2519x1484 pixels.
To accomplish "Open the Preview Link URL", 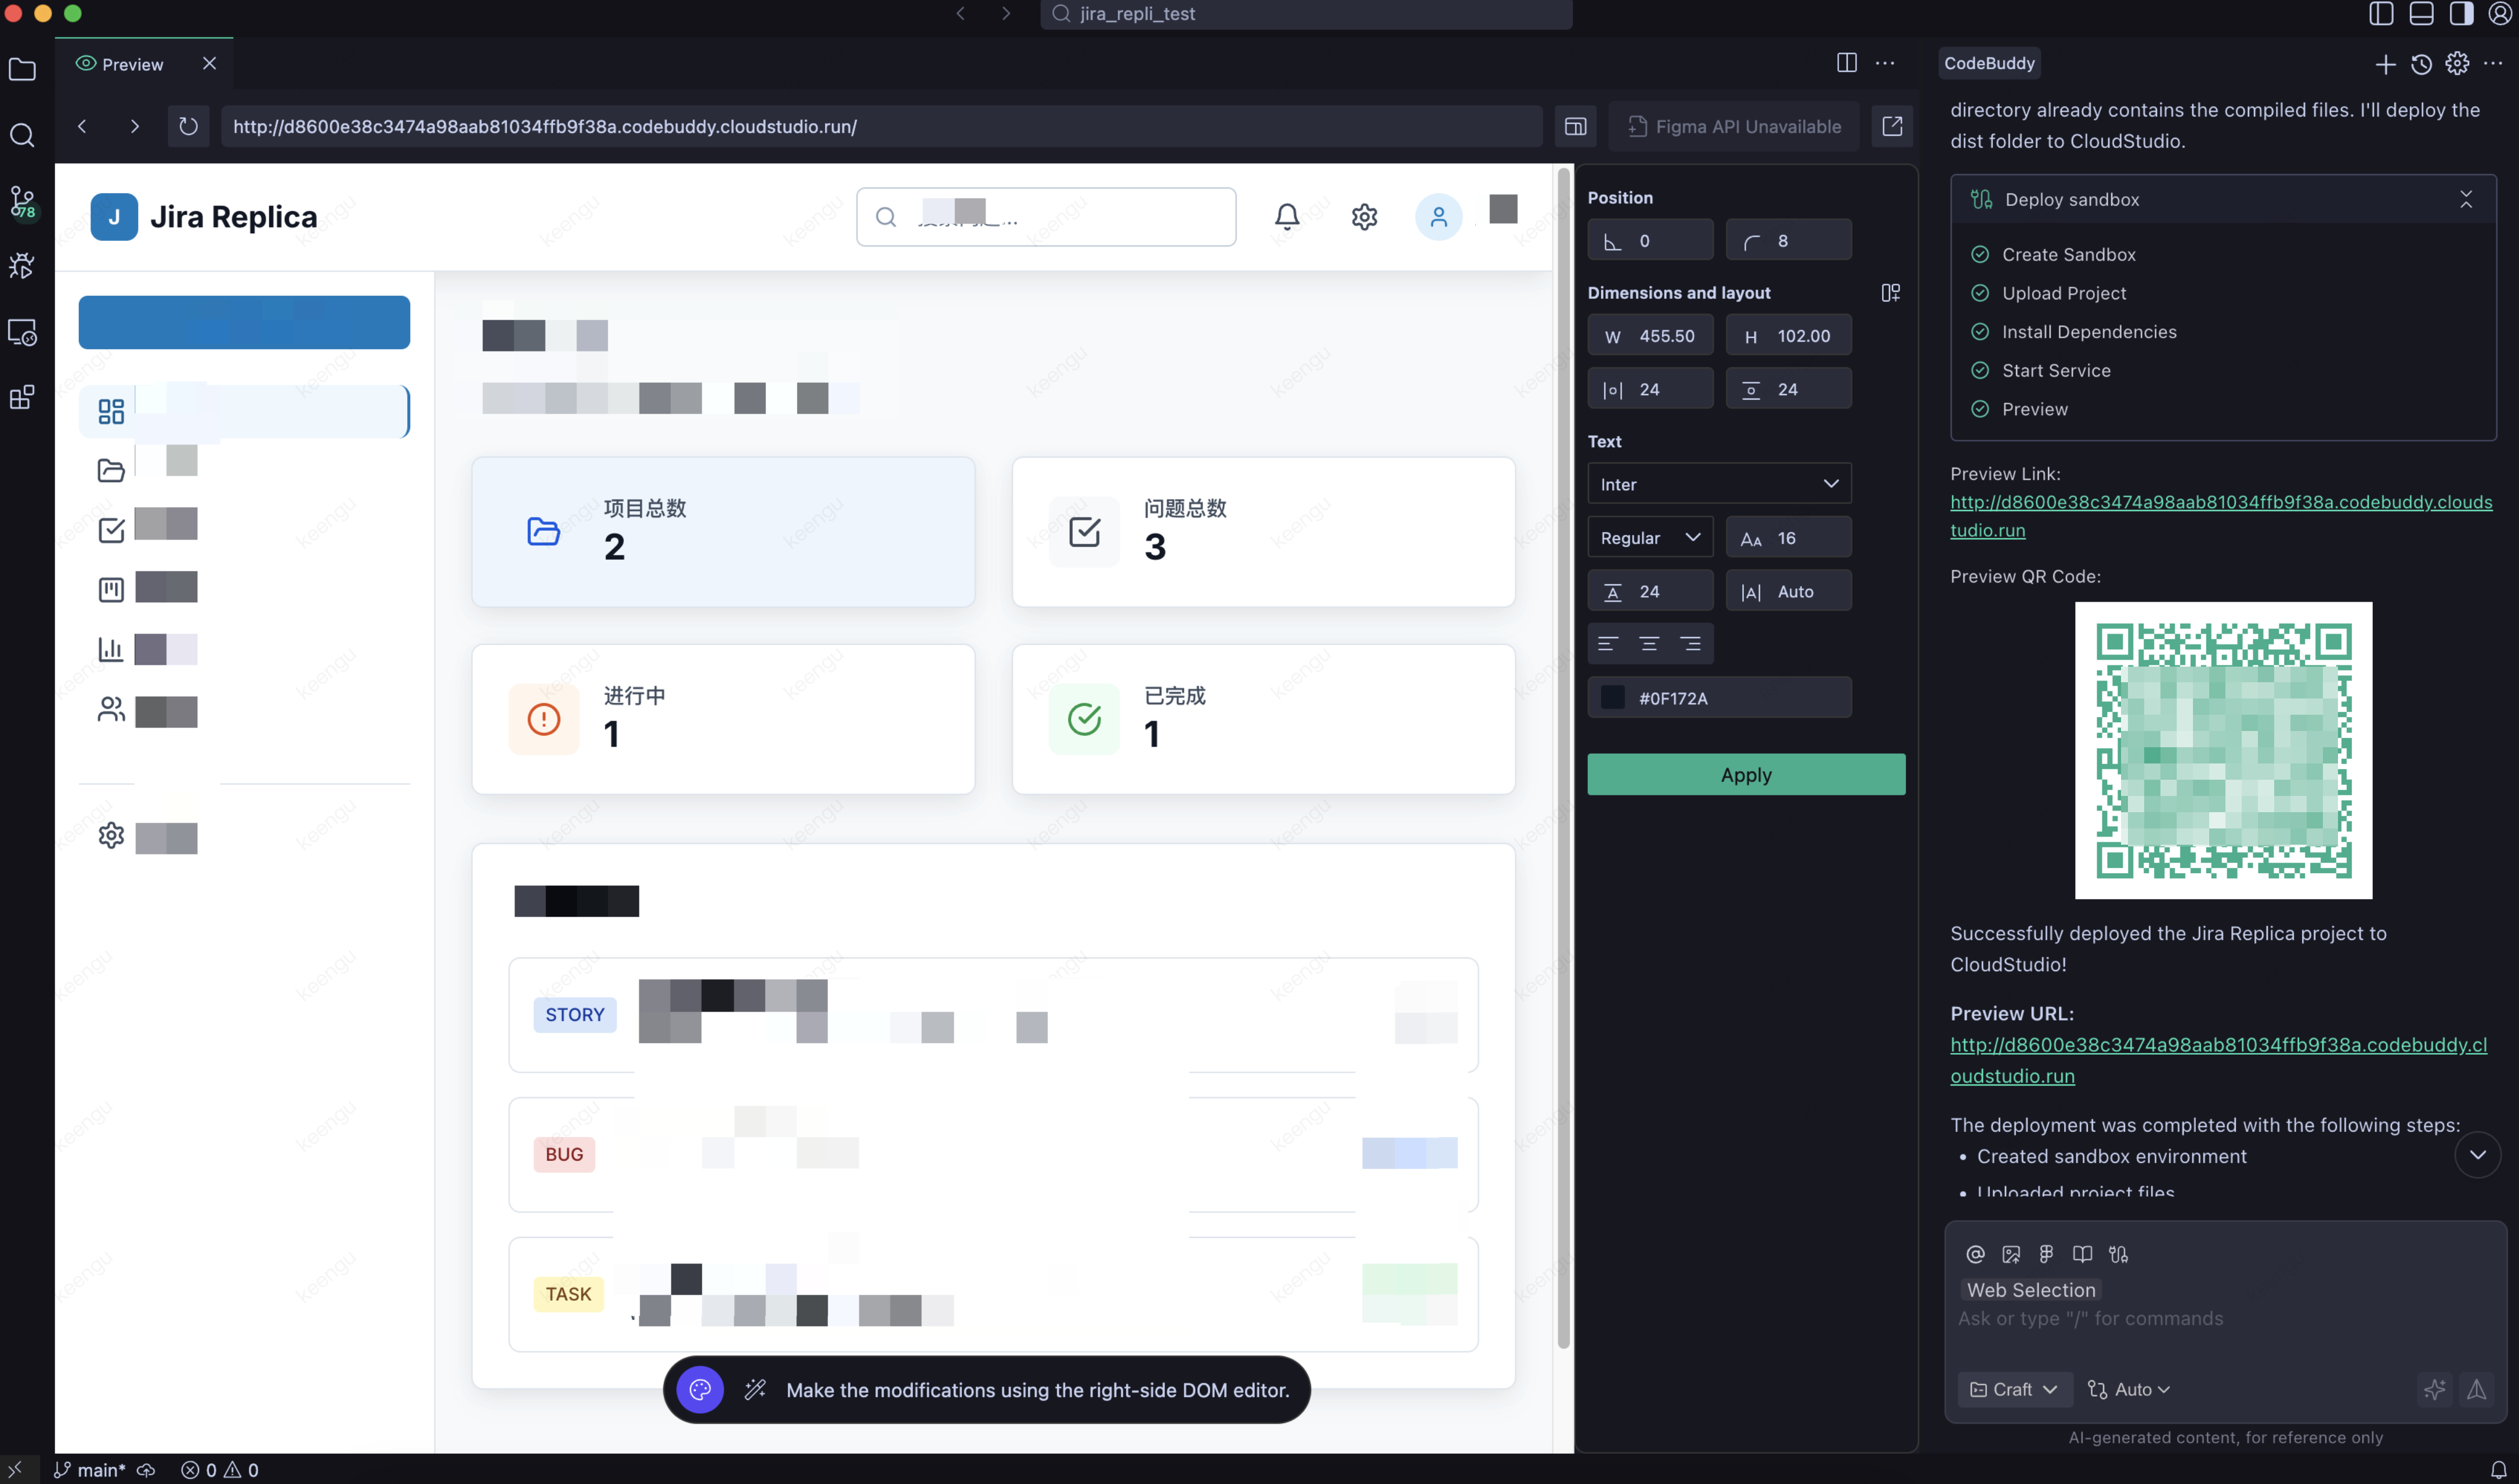I will point(2220,502).
